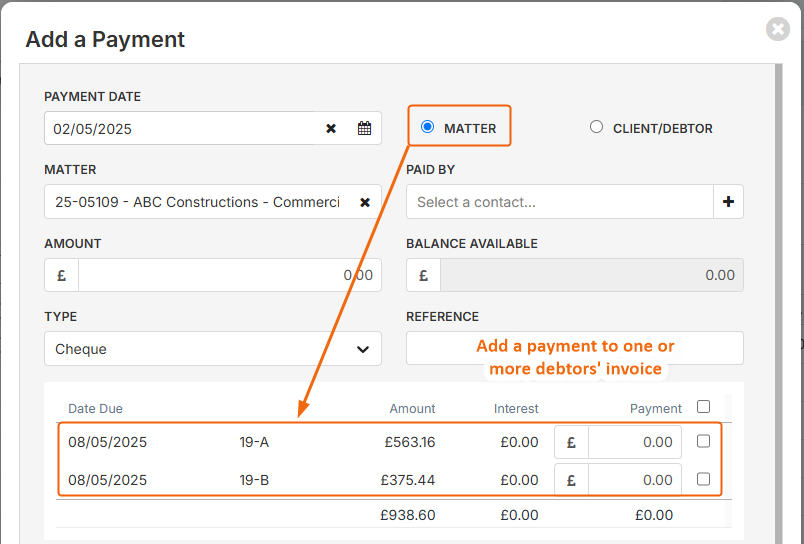Open the payment date calendar picker
The image size is (804, 544).
click(x=364, y=128)
